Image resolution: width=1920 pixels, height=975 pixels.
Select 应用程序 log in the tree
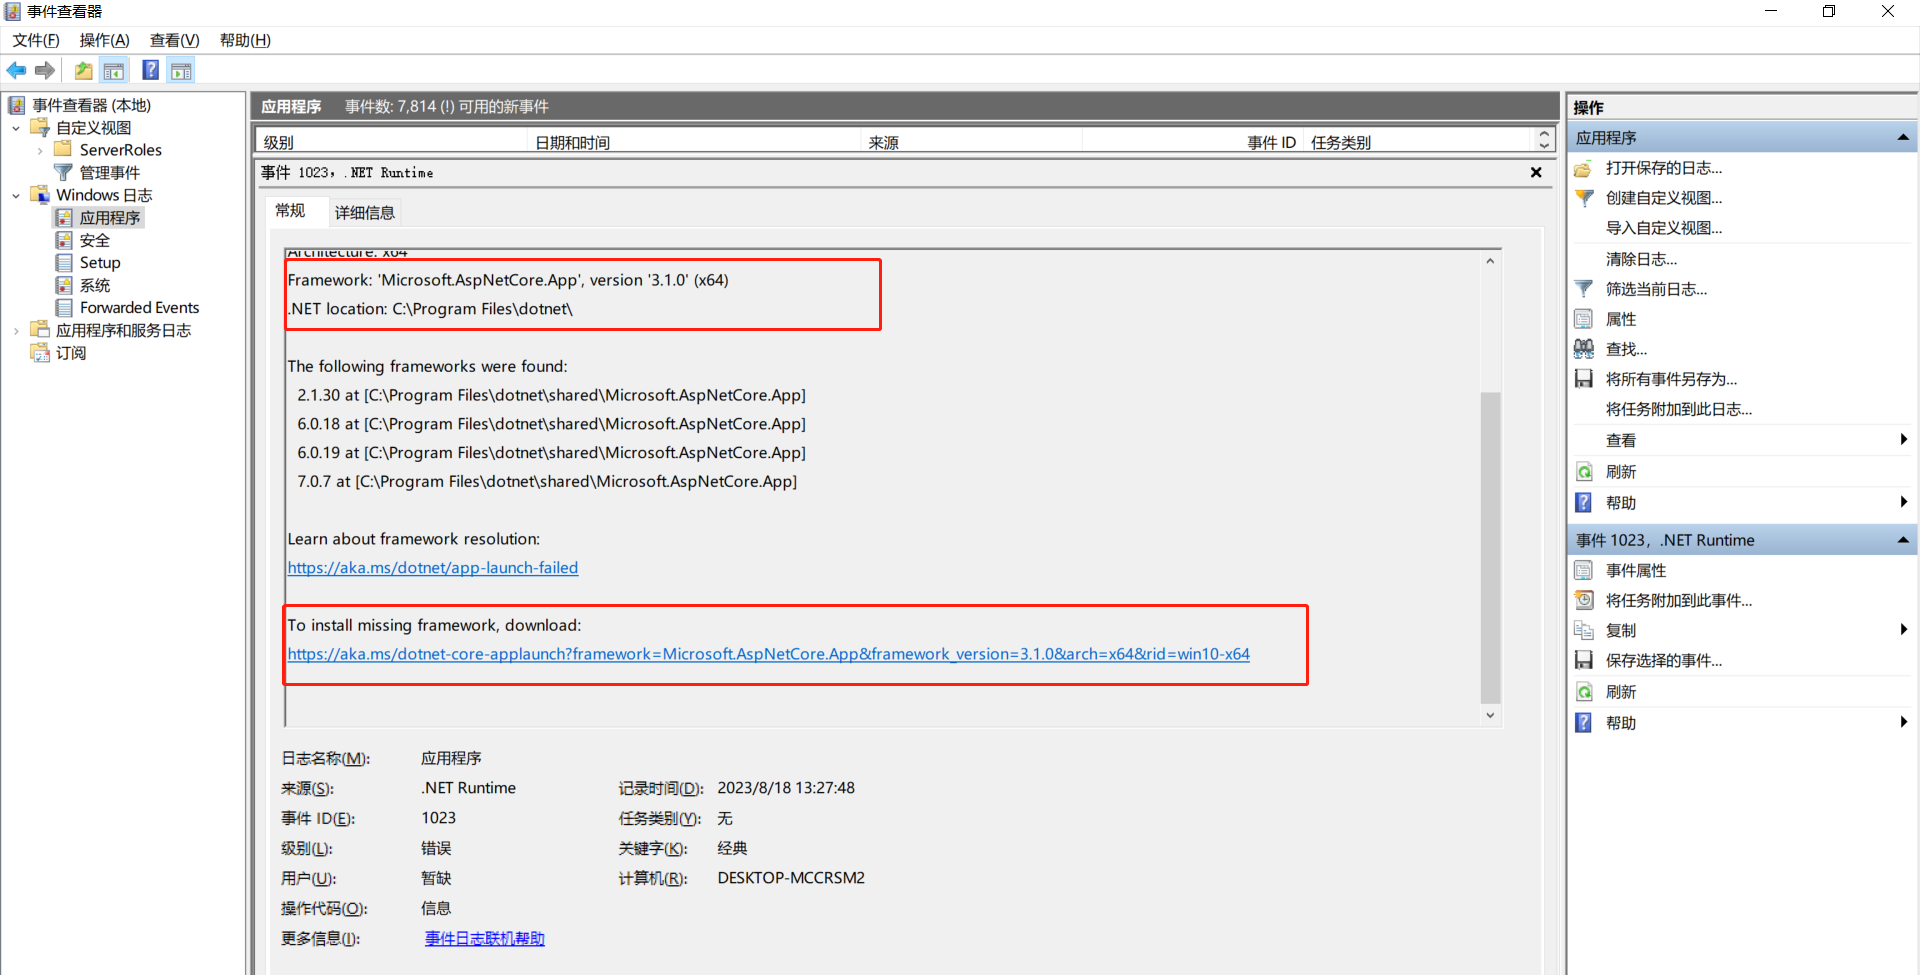(x=110, y=218)
